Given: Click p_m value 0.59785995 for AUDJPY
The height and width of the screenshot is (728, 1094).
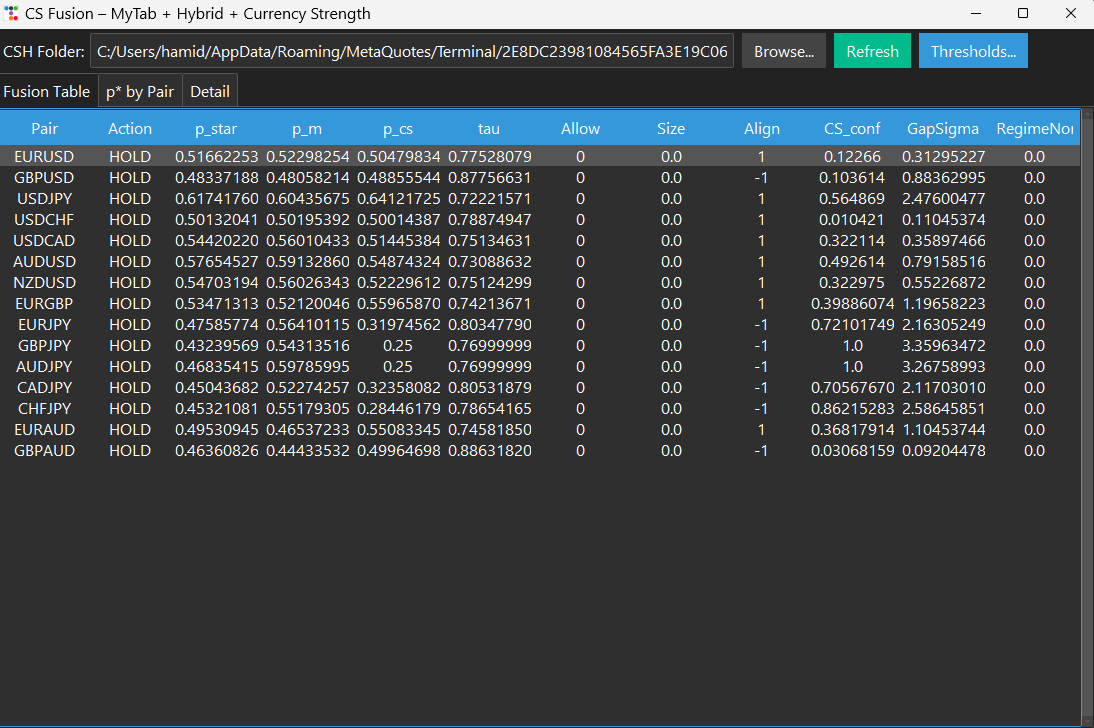Looking at the screenshot, I should (x=307, y=366).
